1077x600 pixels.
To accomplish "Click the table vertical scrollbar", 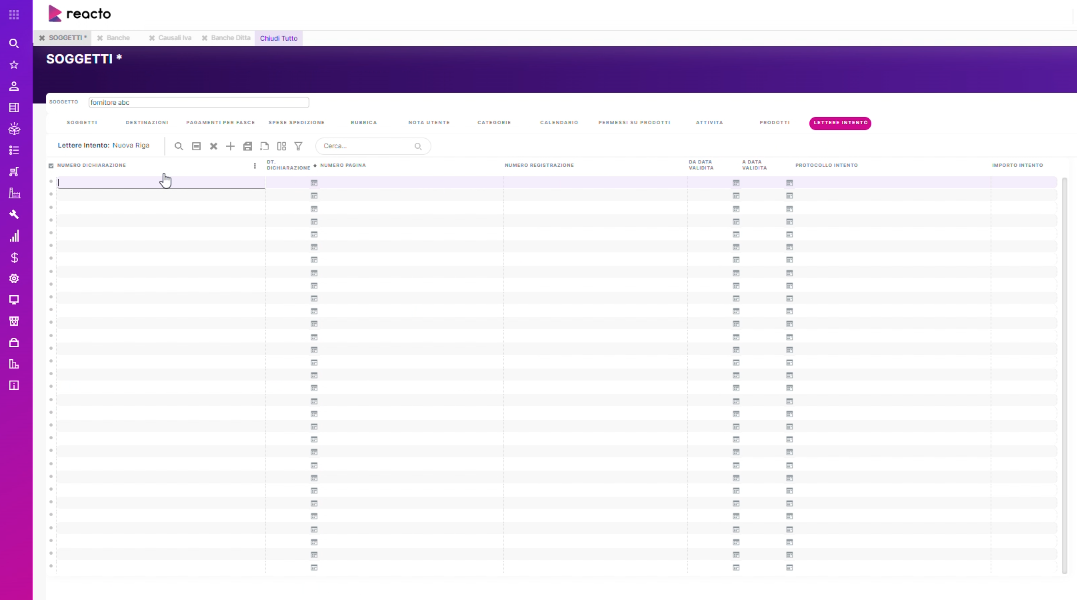I will (1065, 375).
